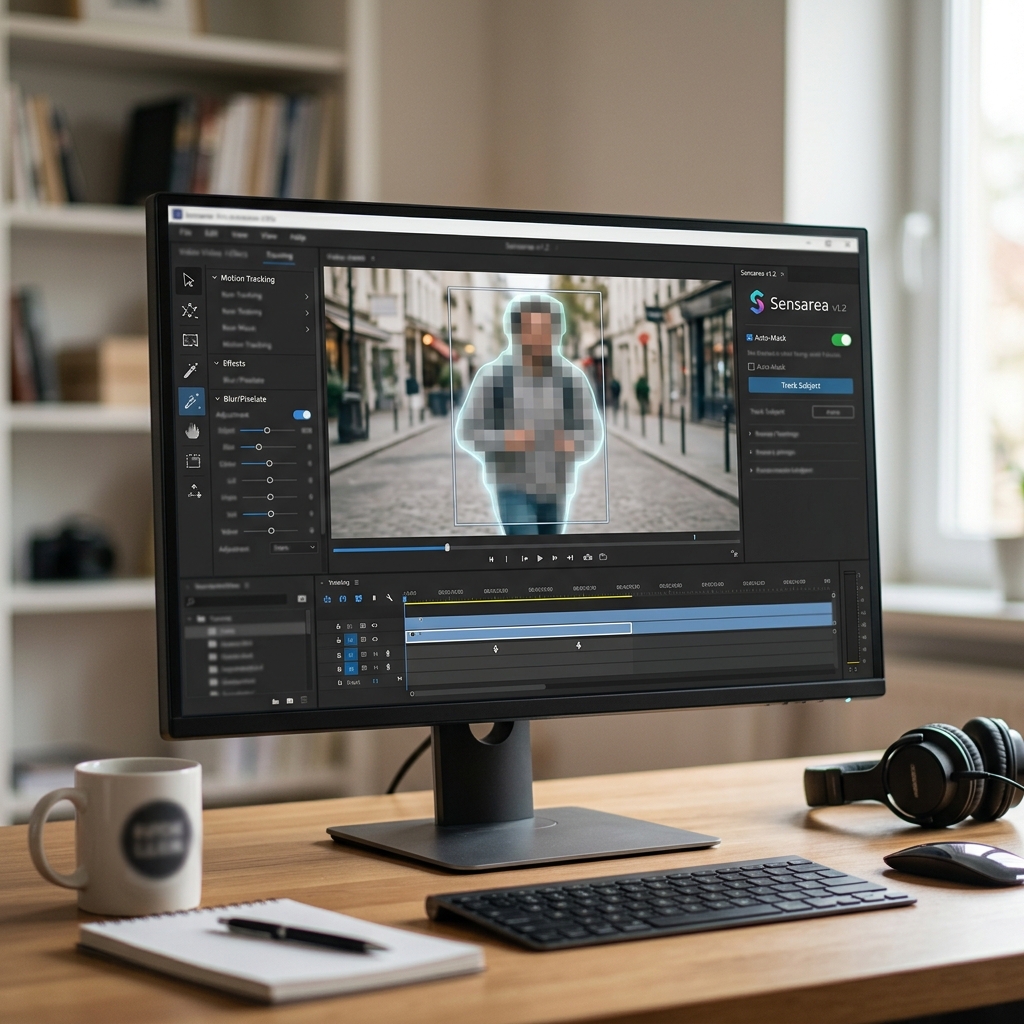Switch to the underlined Tracking tab
The height and width of the screenshot is (1024, 1024).
[x=279, y=256]
